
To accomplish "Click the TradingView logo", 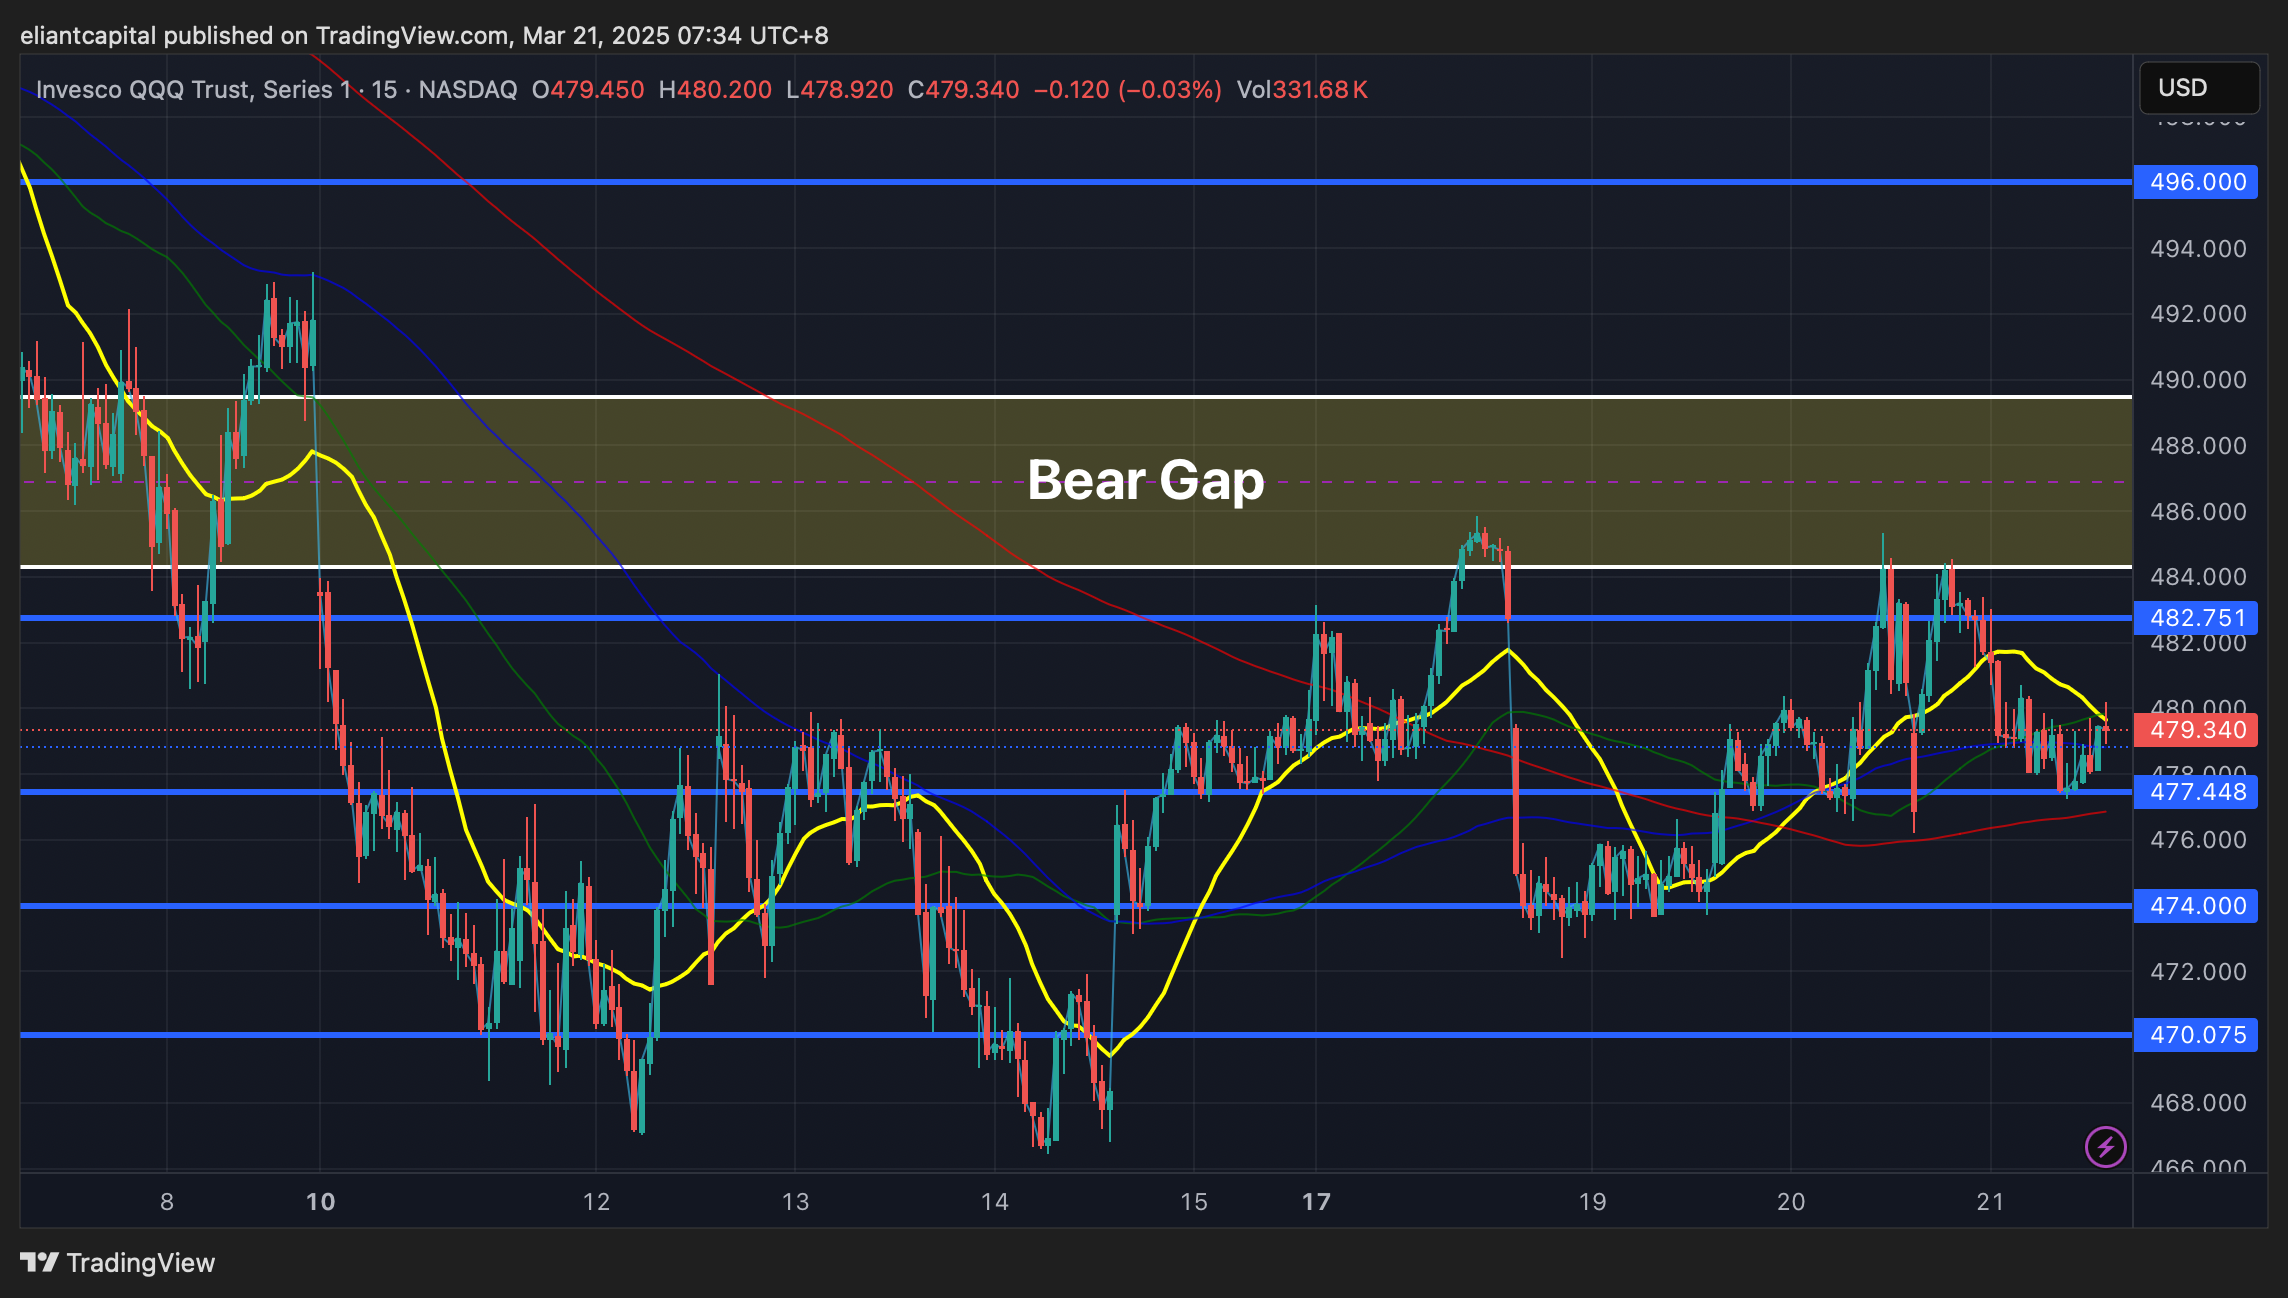I will pyautogui.click(x=118, y=1263).
